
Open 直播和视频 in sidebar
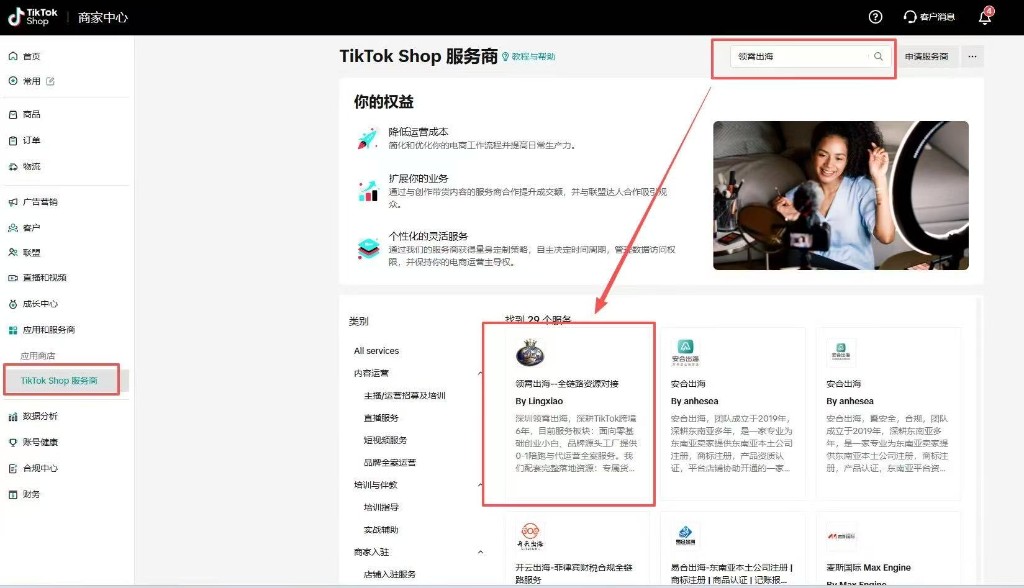coord(44,278)
